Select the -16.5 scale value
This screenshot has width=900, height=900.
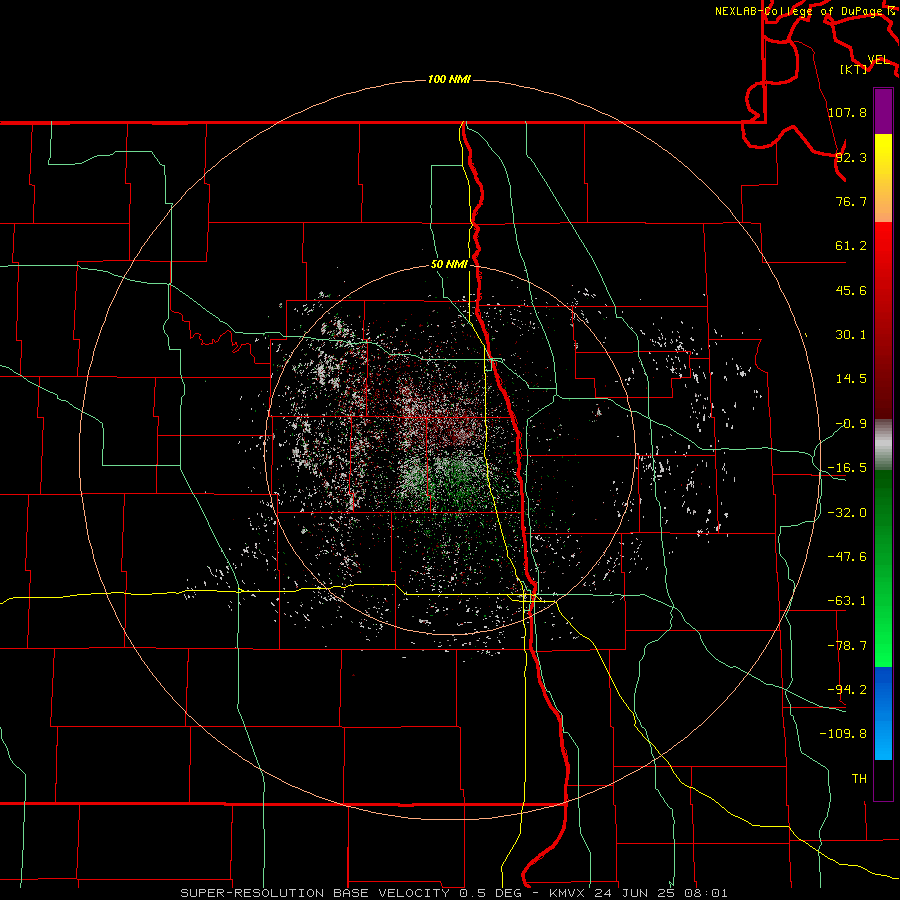(x=847, y=468)
